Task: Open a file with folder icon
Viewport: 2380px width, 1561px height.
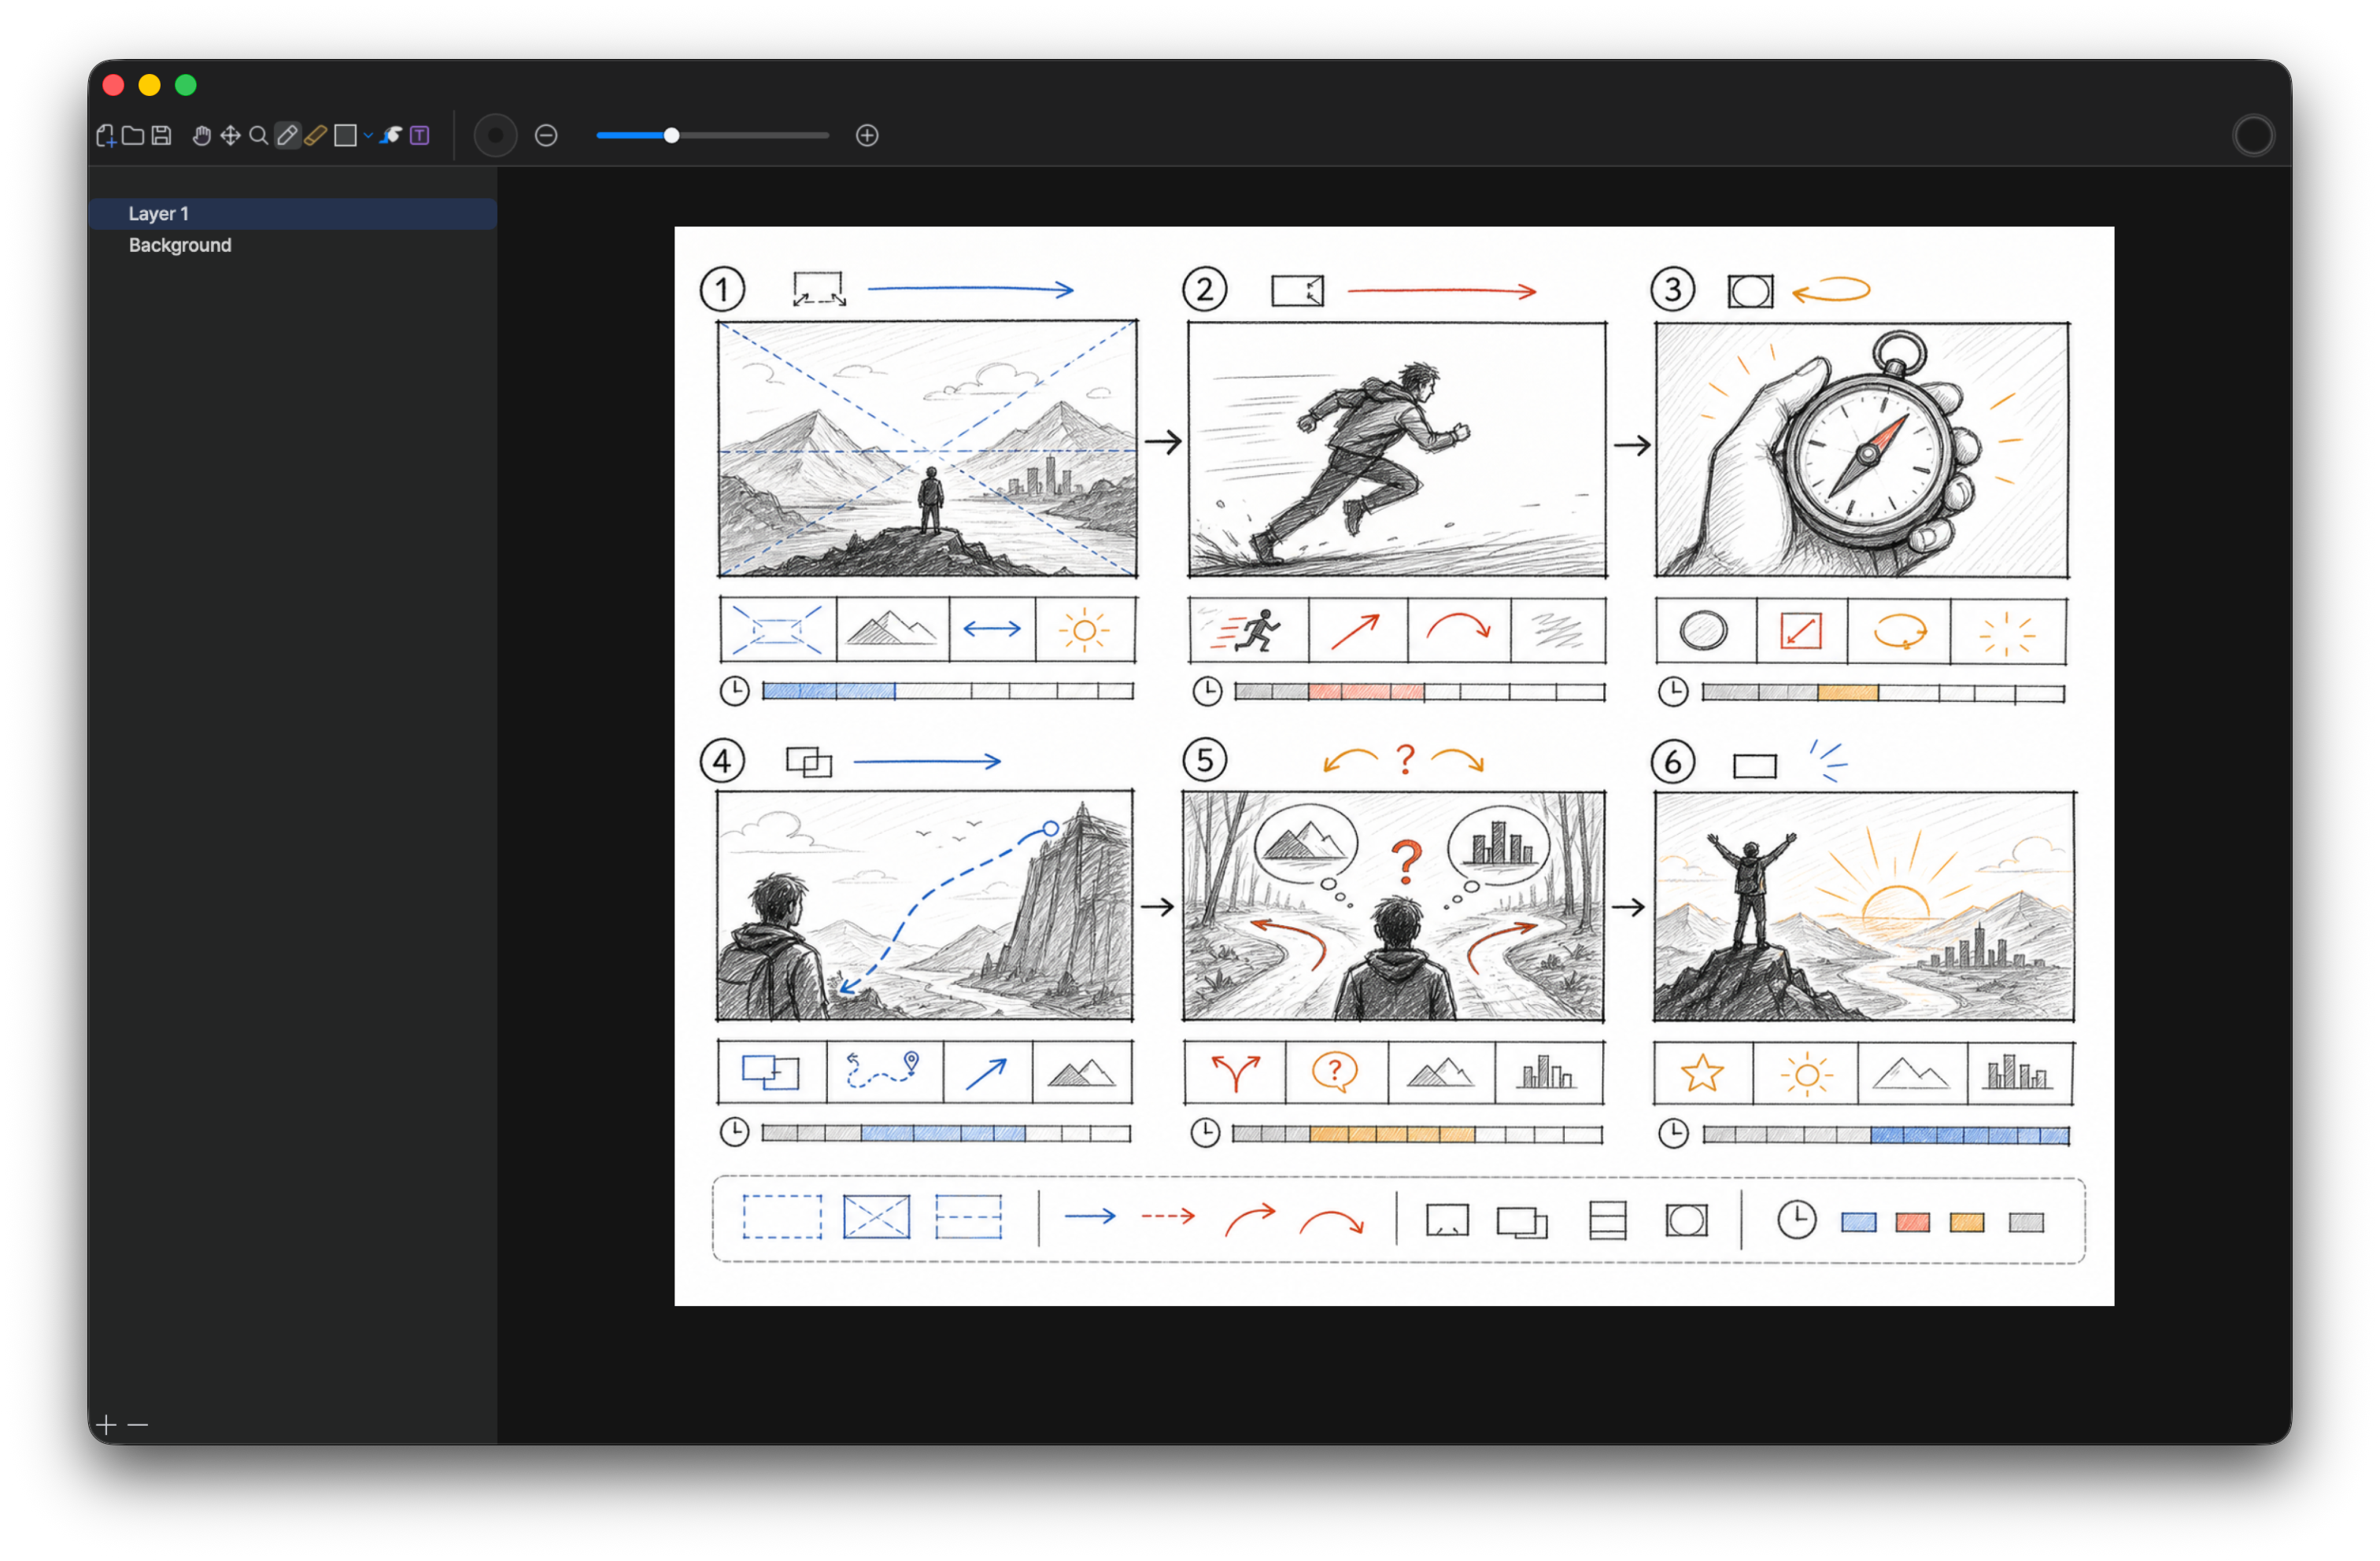Action: [133, 136]
